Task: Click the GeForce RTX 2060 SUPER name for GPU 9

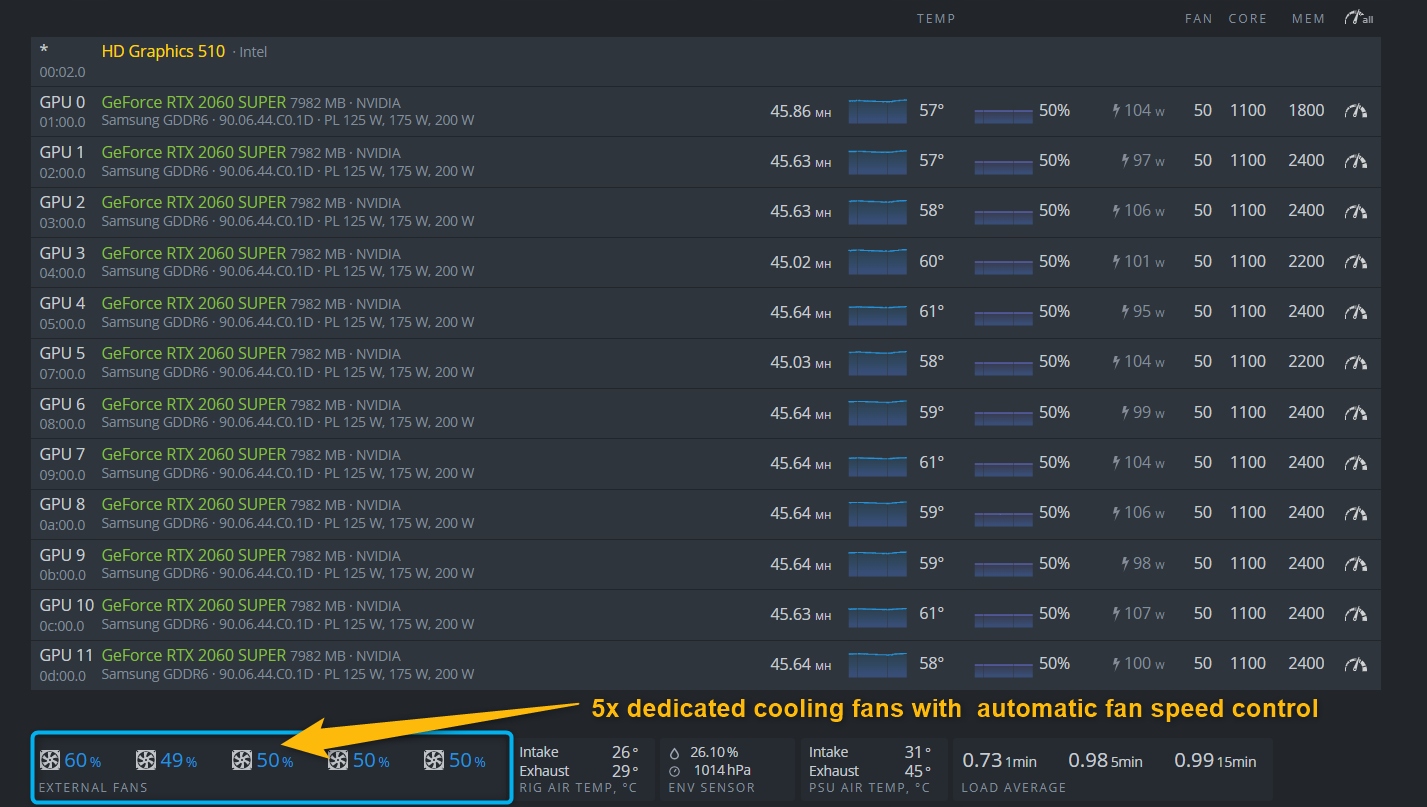Action: click(194, 555)
